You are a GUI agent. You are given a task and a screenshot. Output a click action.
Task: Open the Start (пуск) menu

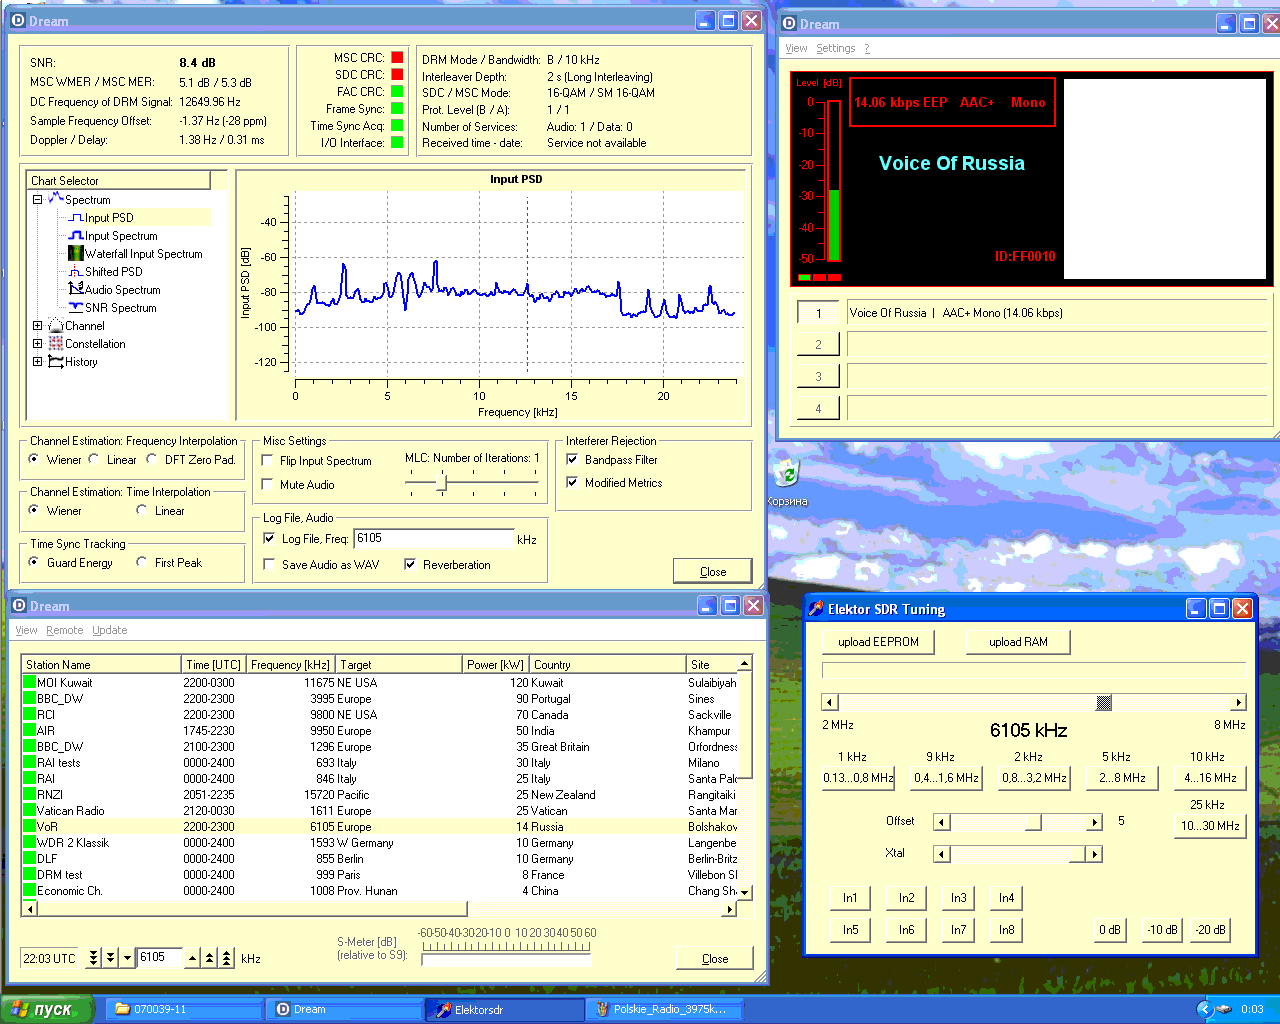[x=47, y=1009]
